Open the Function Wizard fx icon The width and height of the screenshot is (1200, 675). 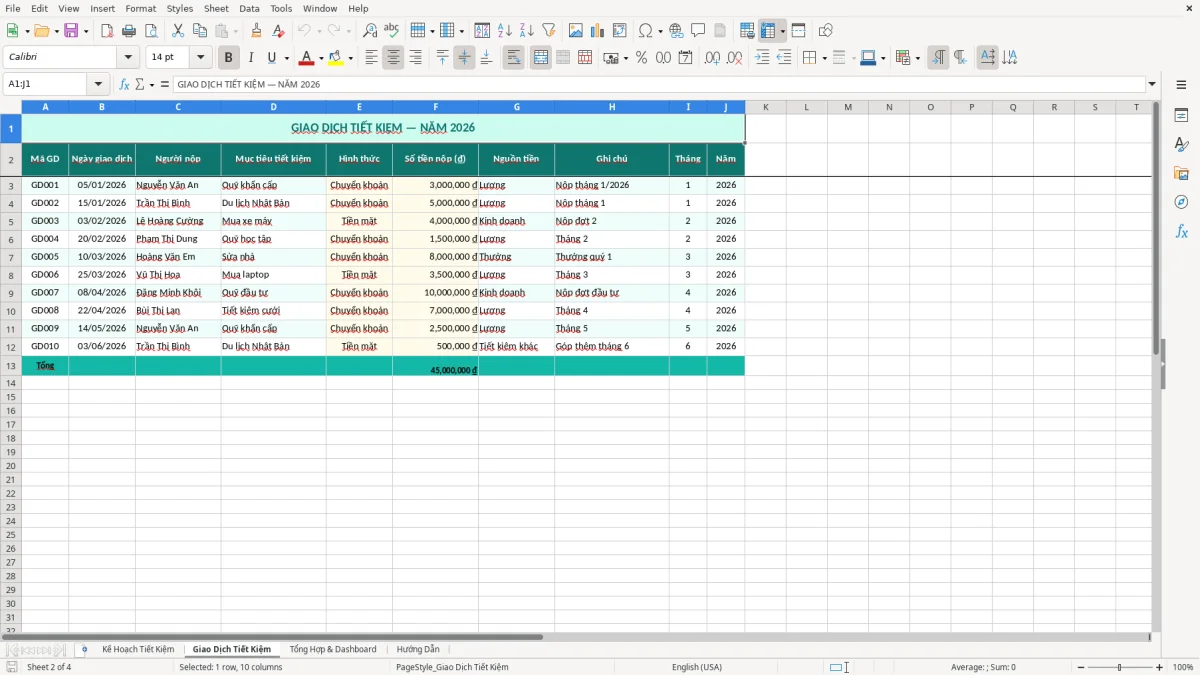coord(125,85)
